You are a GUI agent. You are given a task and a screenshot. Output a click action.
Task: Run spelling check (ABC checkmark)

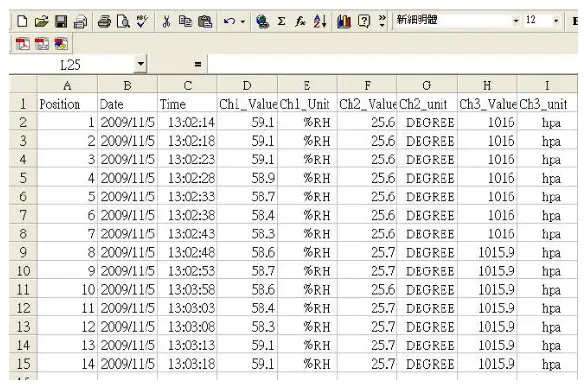[142, 22]
